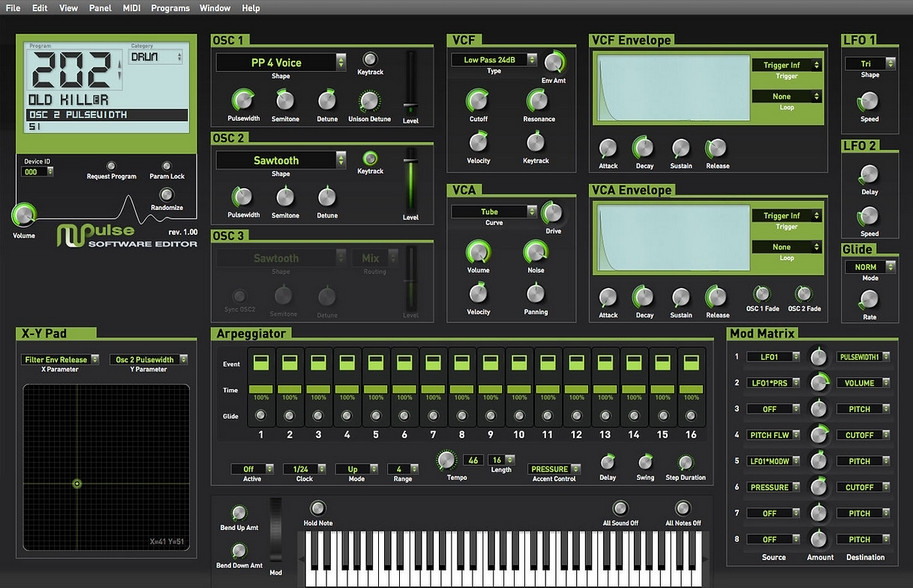Click the VCF Cutoff knob
Image resolution: width=913 pixels, height=588 pixels.
(x=478, y=100)
